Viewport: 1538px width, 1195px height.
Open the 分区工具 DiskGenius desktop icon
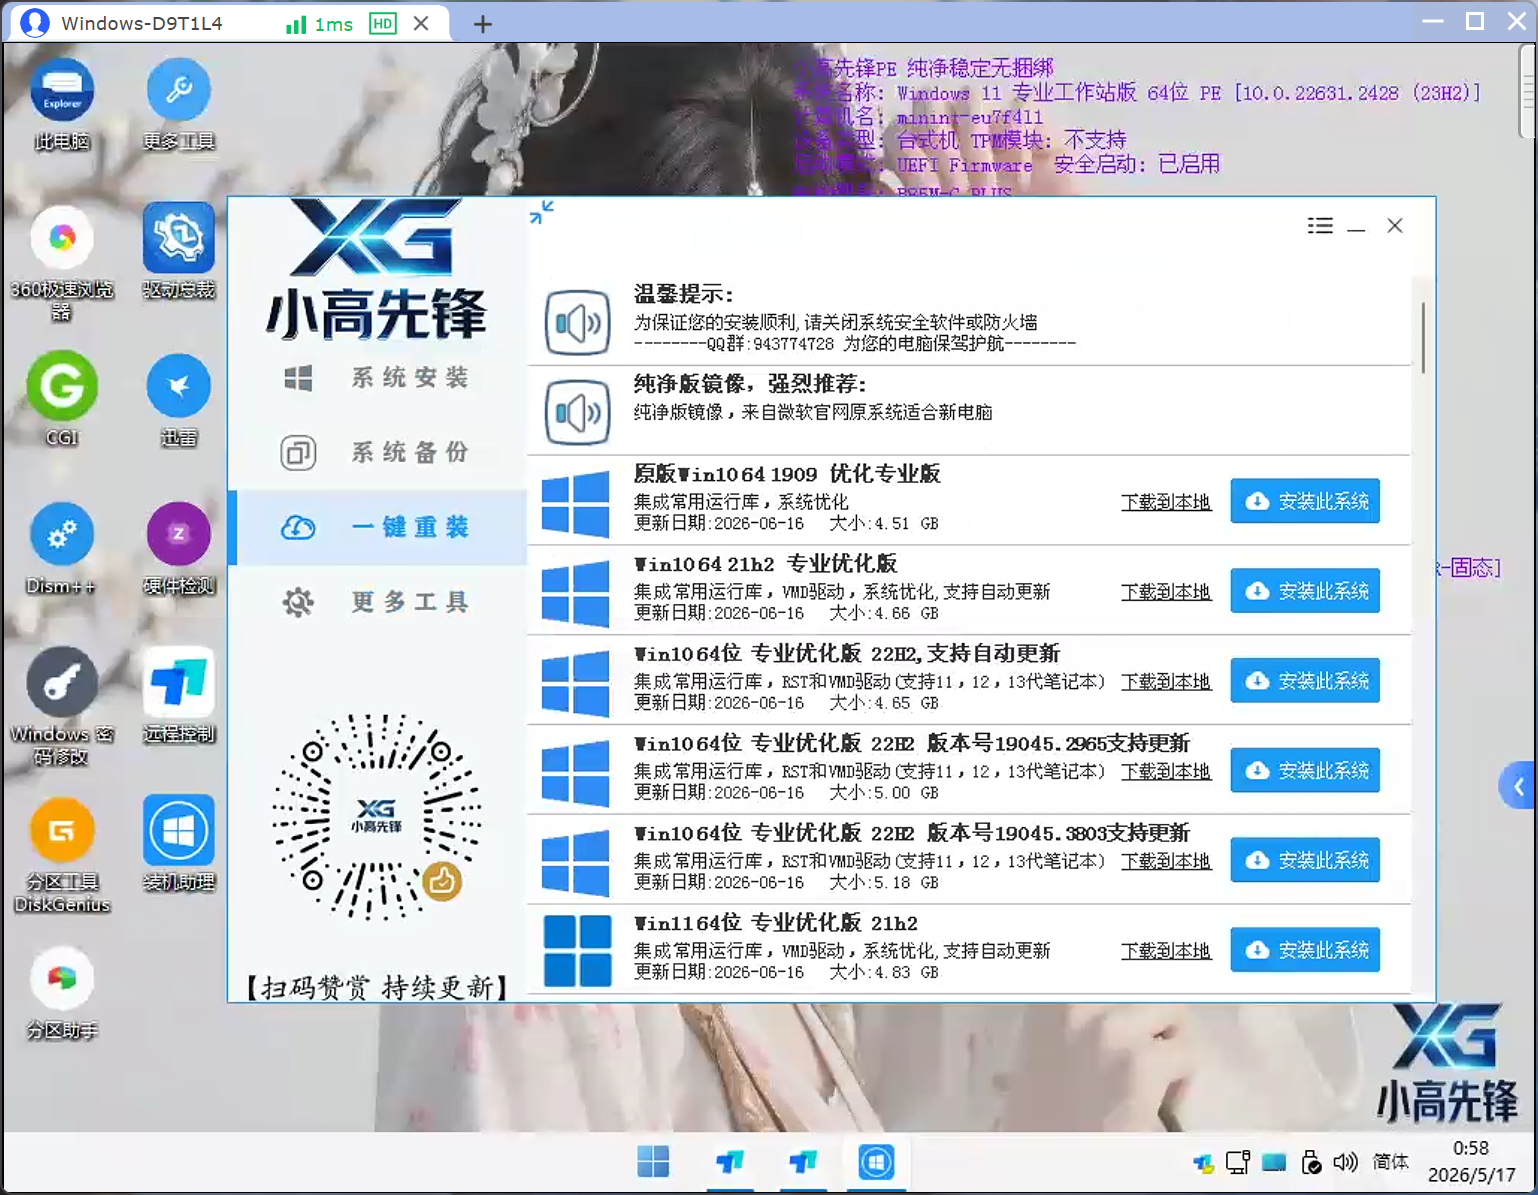[x=62, y=855]
